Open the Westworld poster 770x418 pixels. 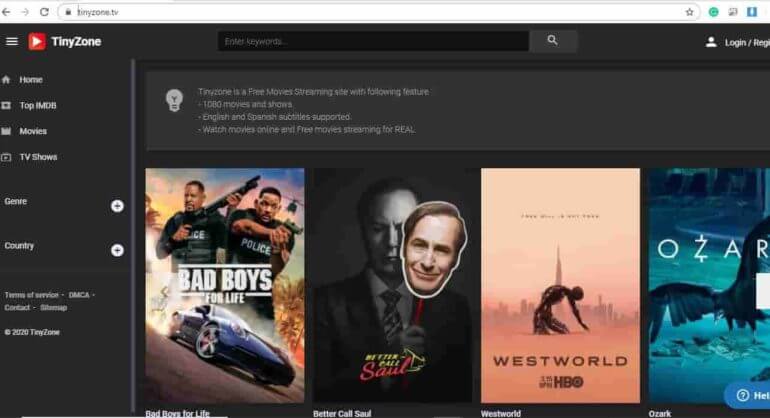[560, 286]
